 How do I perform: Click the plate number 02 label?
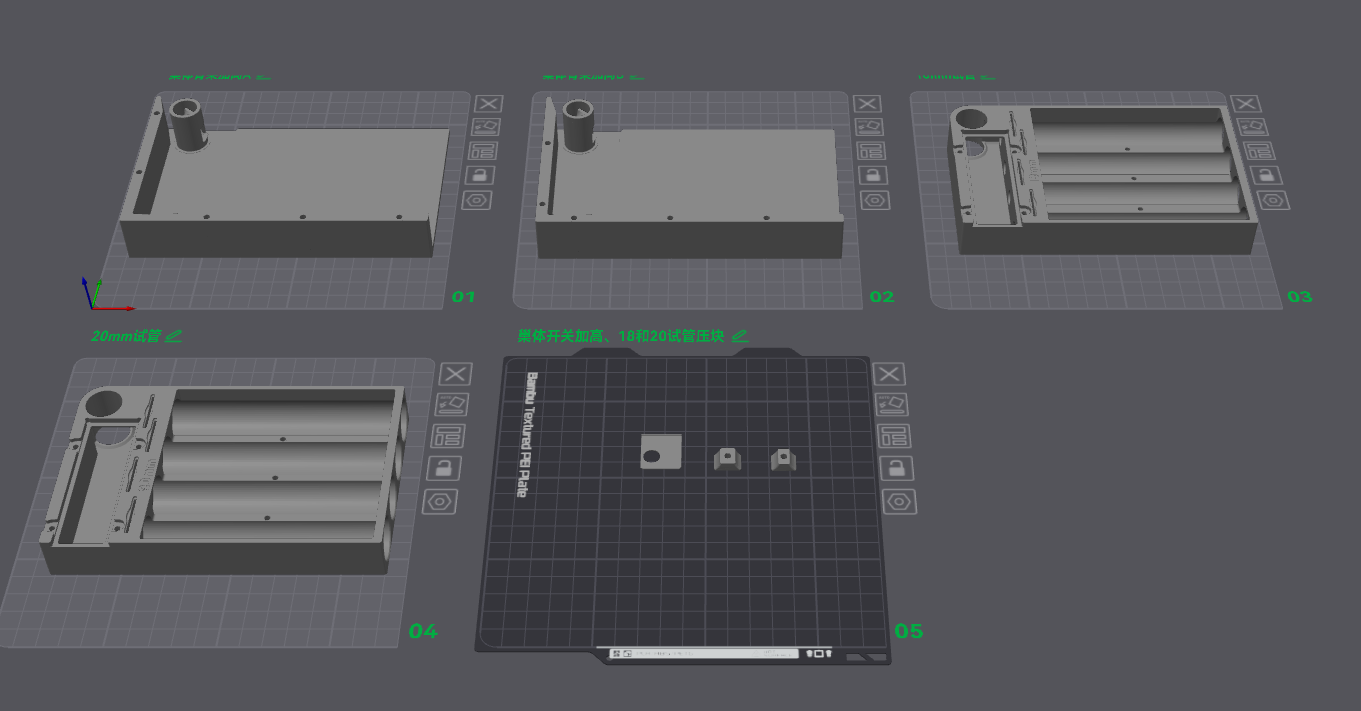coord(882,297)
